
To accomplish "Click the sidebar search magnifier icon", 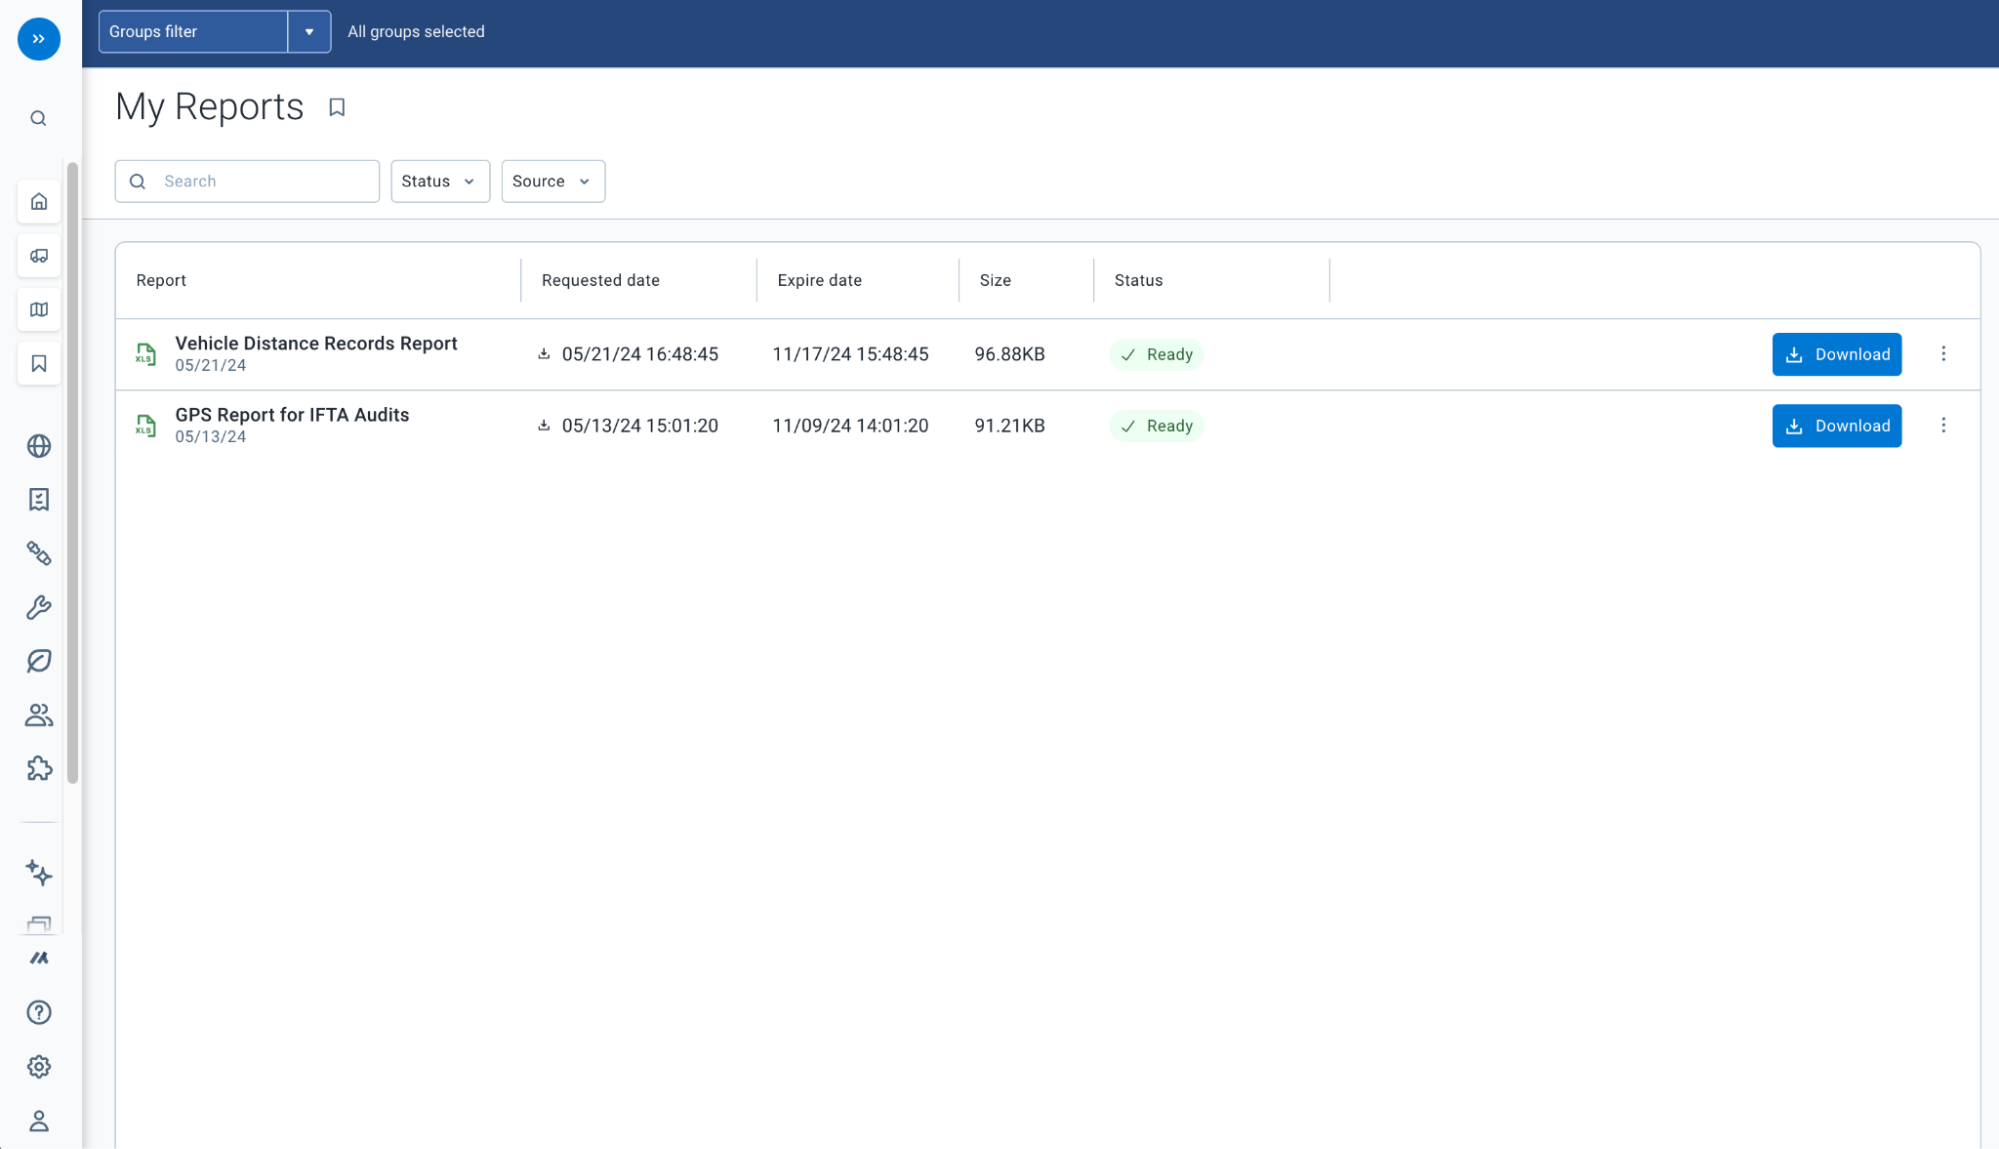I will coord(38,117).
